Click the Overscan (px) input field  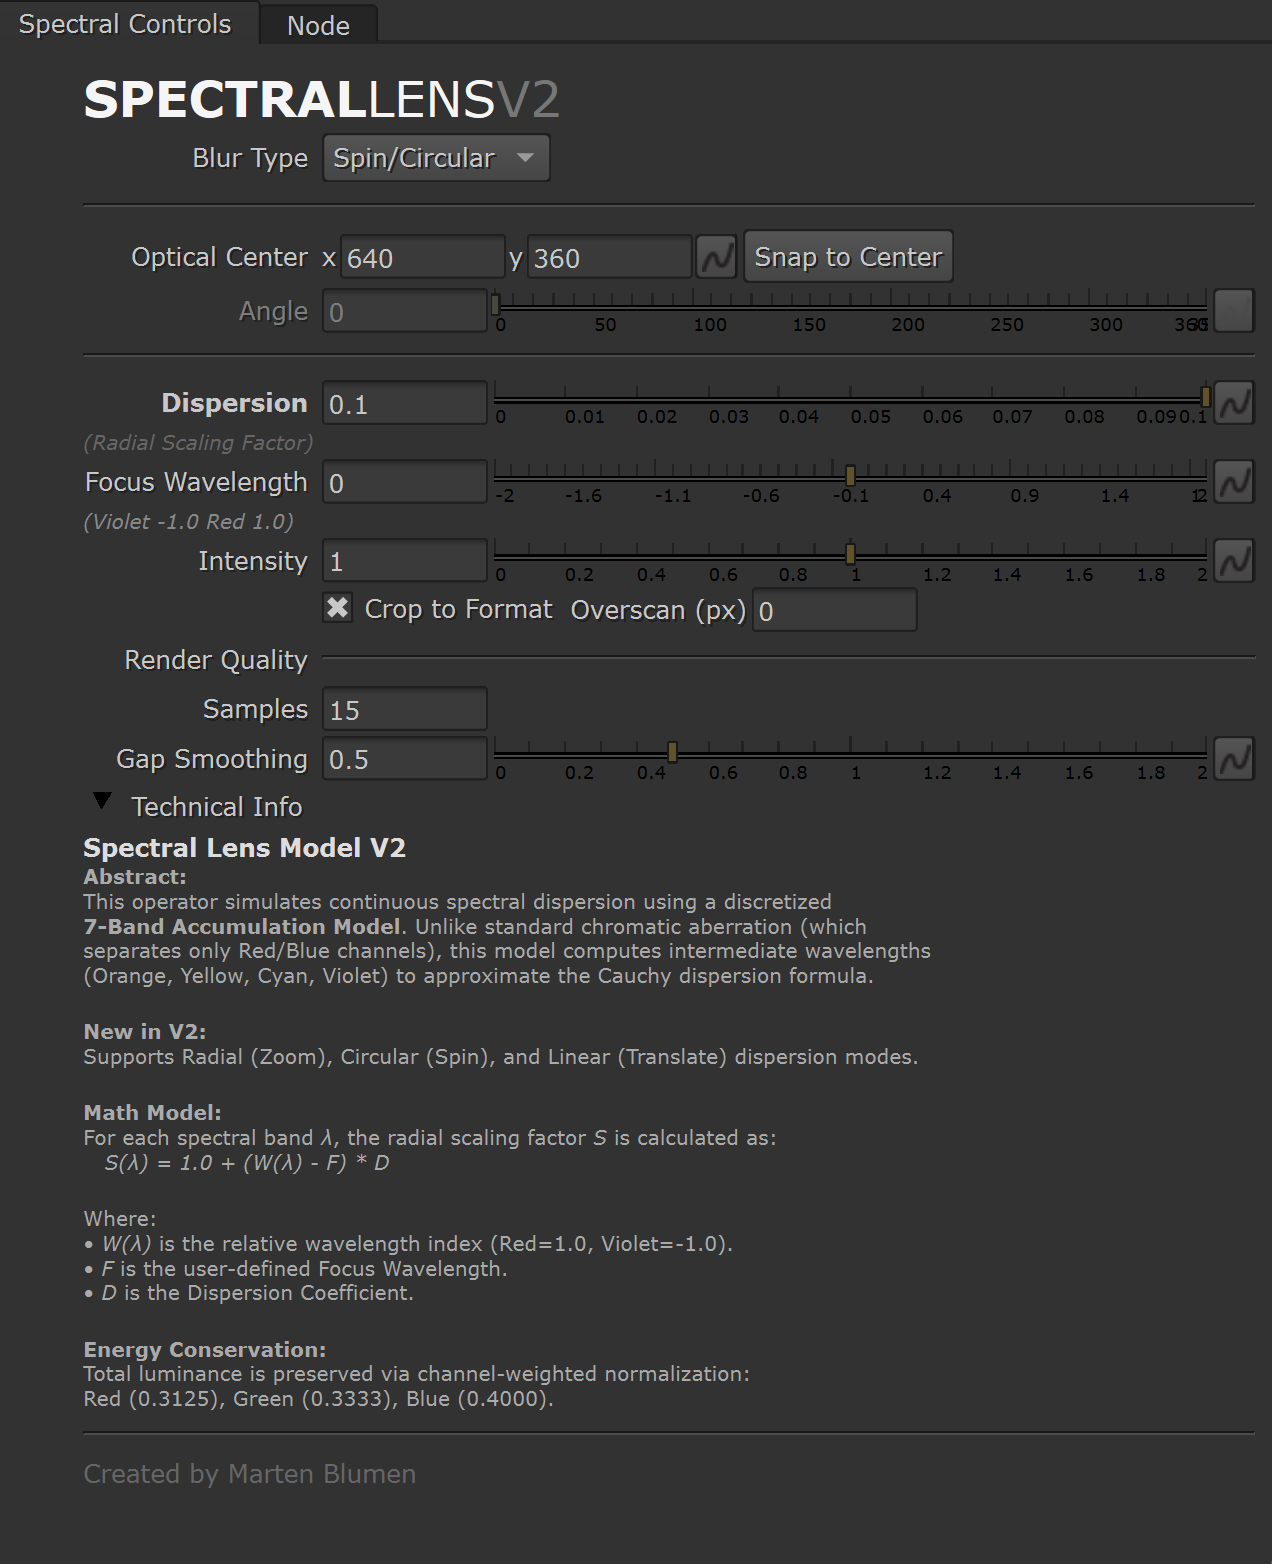point(834,611)
